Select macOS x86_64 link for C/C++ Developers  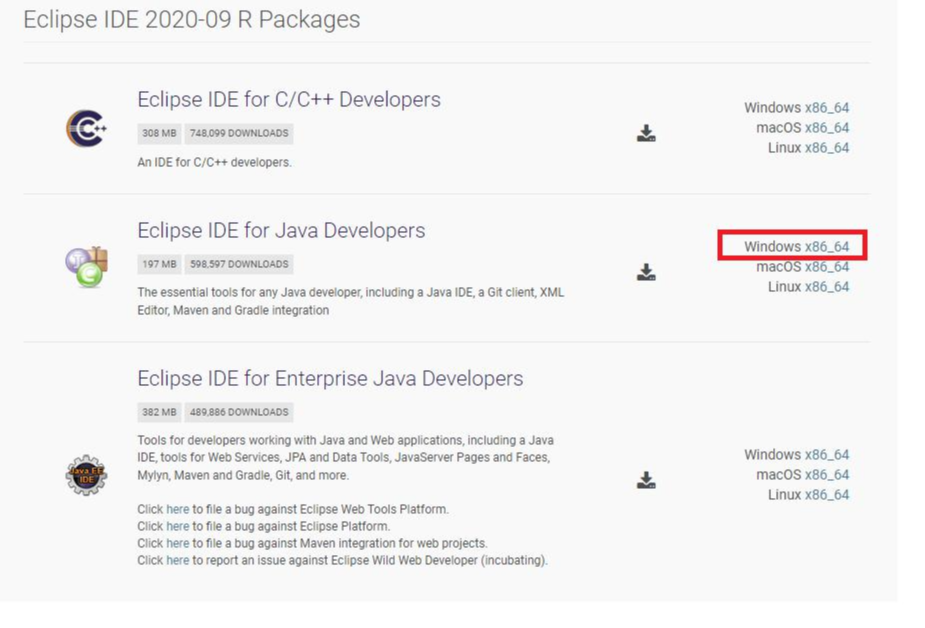(826, 128)
